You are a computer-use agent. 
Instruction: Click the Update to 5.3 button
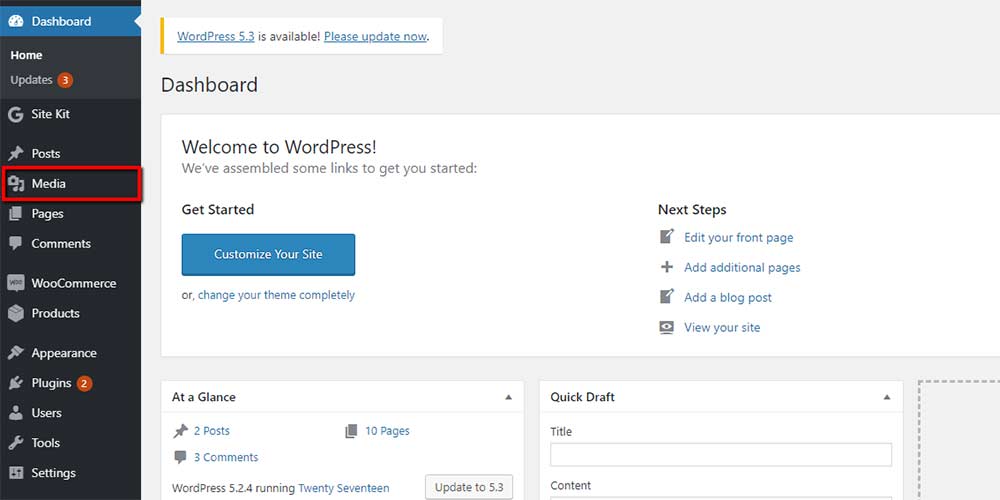469,488
